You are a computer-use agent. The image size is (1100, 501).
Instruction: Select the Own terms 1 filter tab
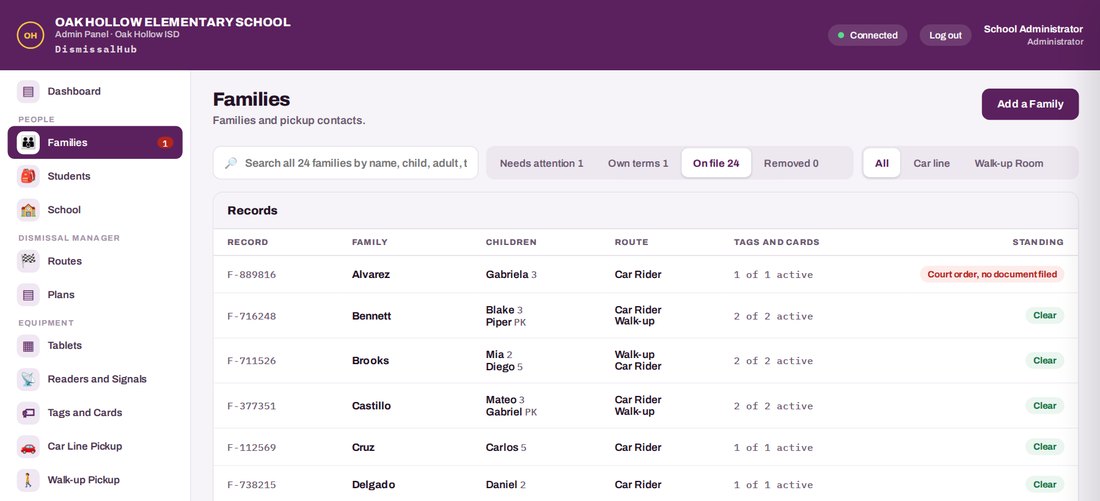tap(638, 163)
